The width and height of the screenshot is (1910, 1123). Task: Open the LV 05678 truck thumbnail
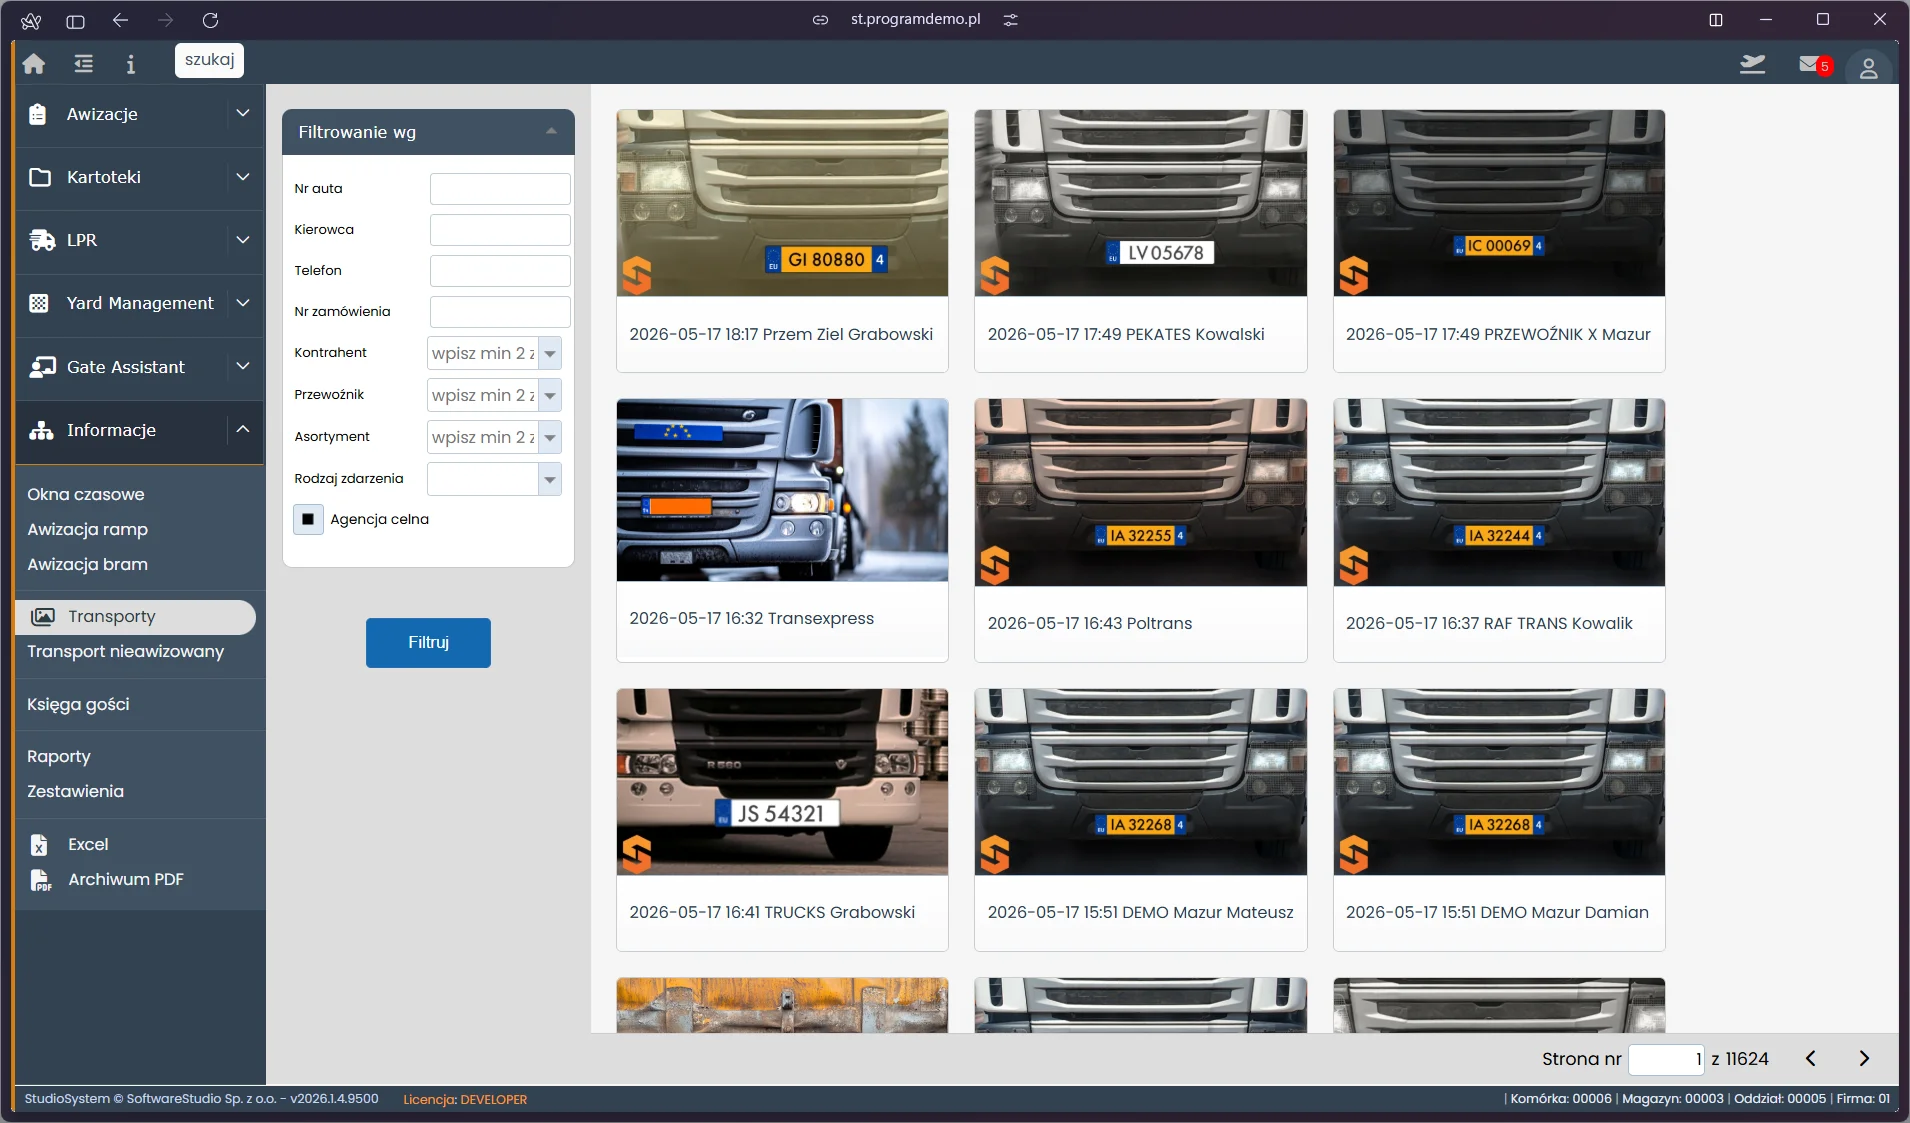tap(1140, 203)
